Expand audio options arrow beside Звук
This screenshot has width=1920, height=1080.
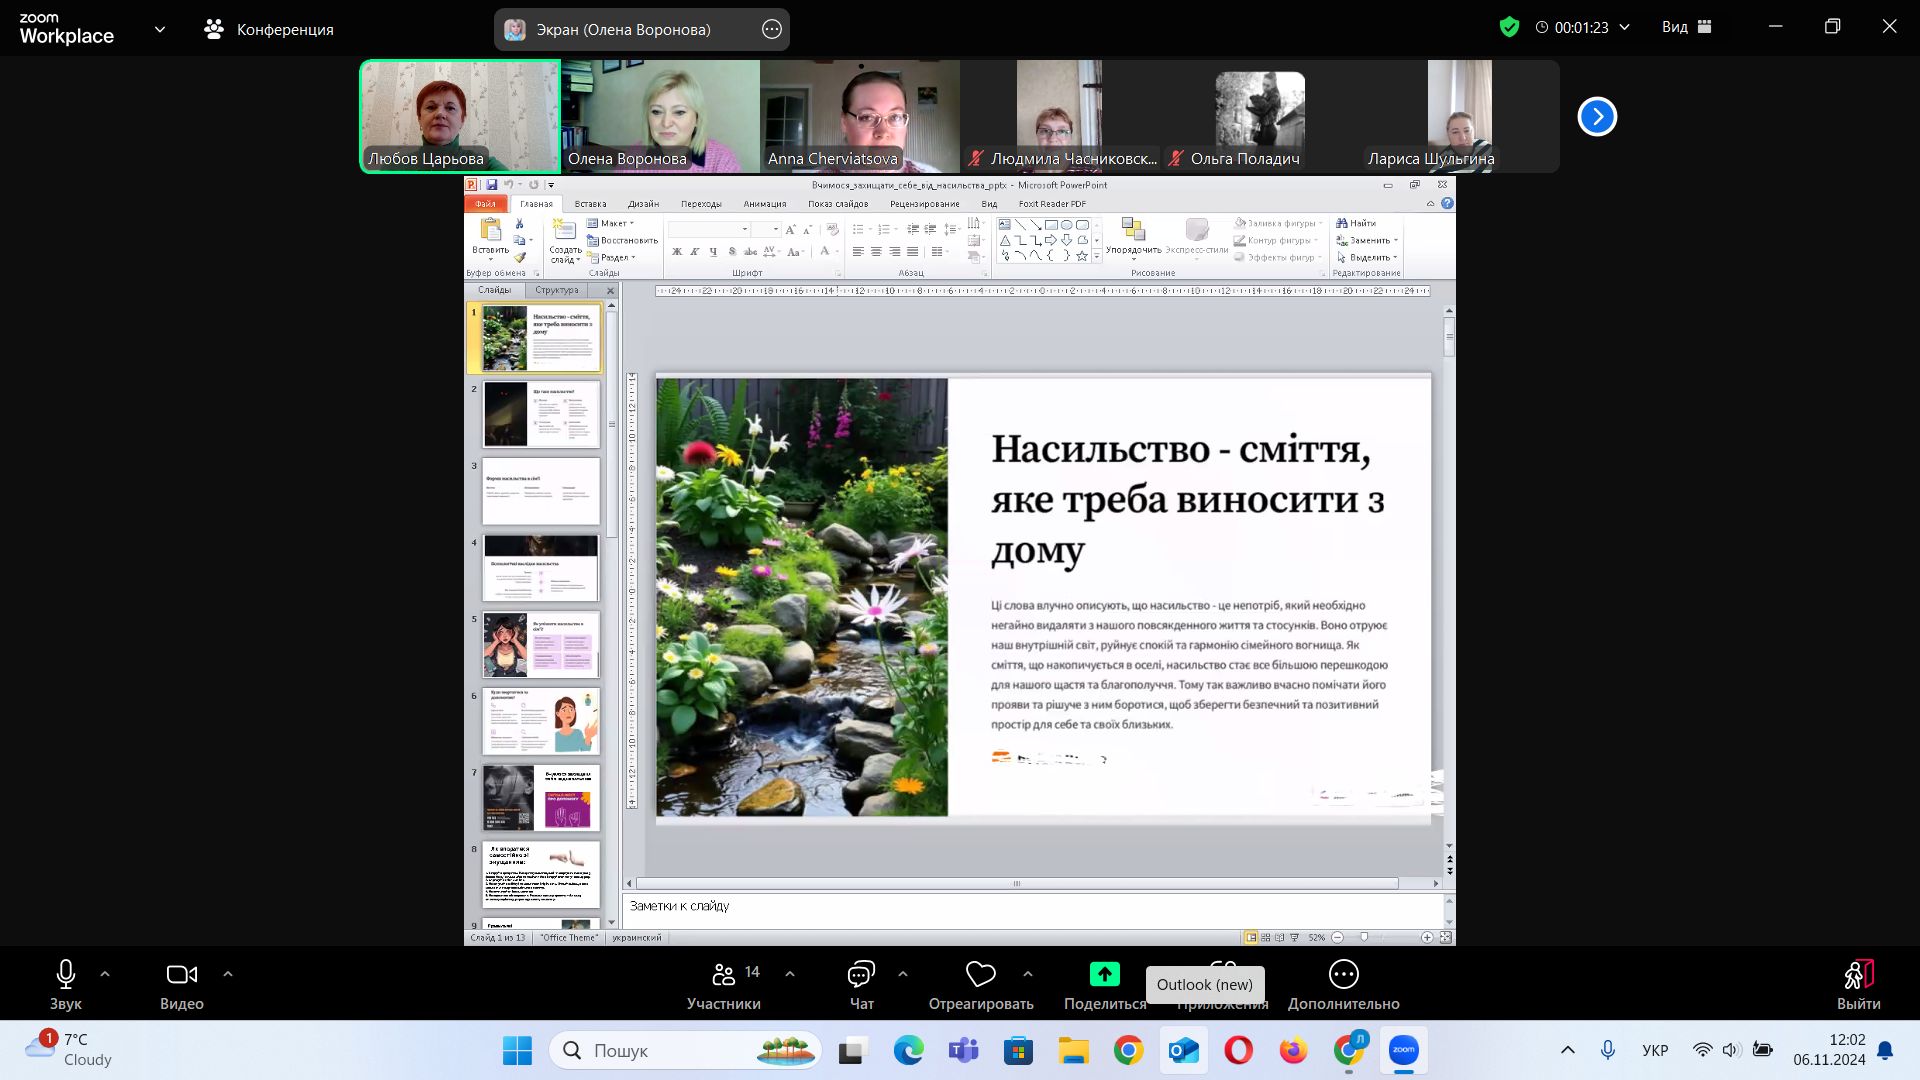[x=105, y=973]
